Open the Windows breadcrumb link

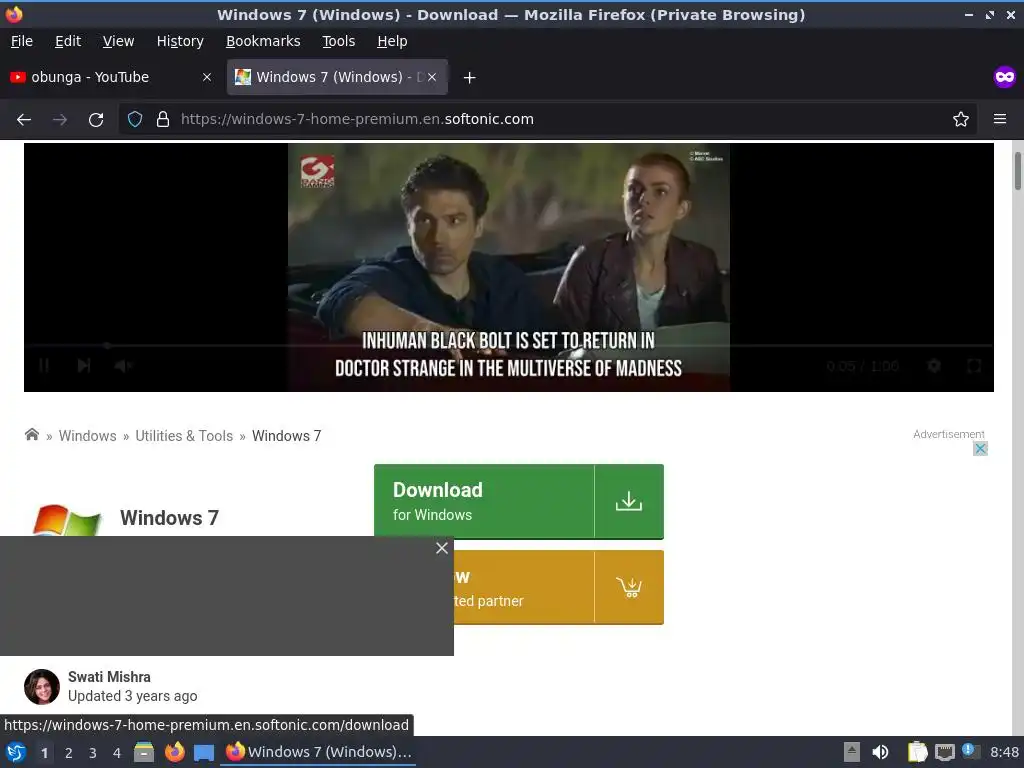(x=88, y=436)
